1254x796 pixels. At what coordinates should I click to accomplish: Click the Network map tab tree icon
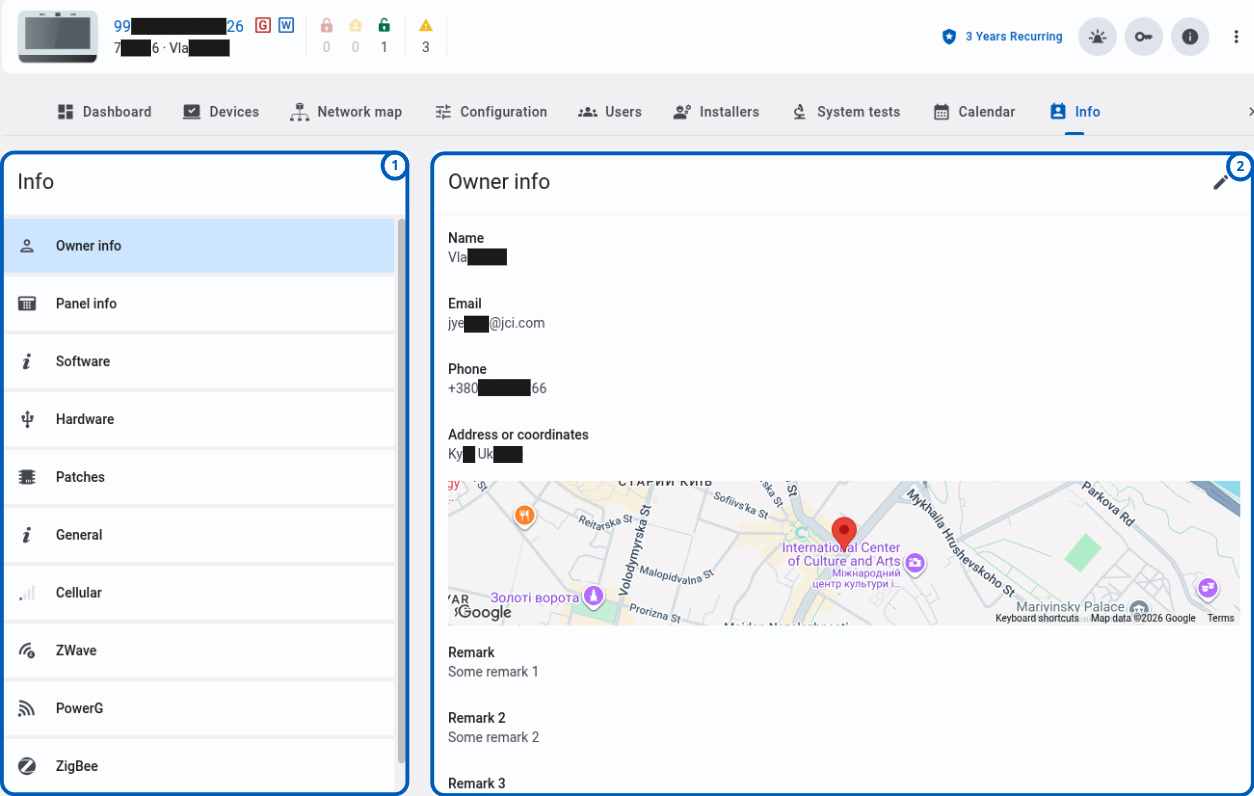pos(299,112)
